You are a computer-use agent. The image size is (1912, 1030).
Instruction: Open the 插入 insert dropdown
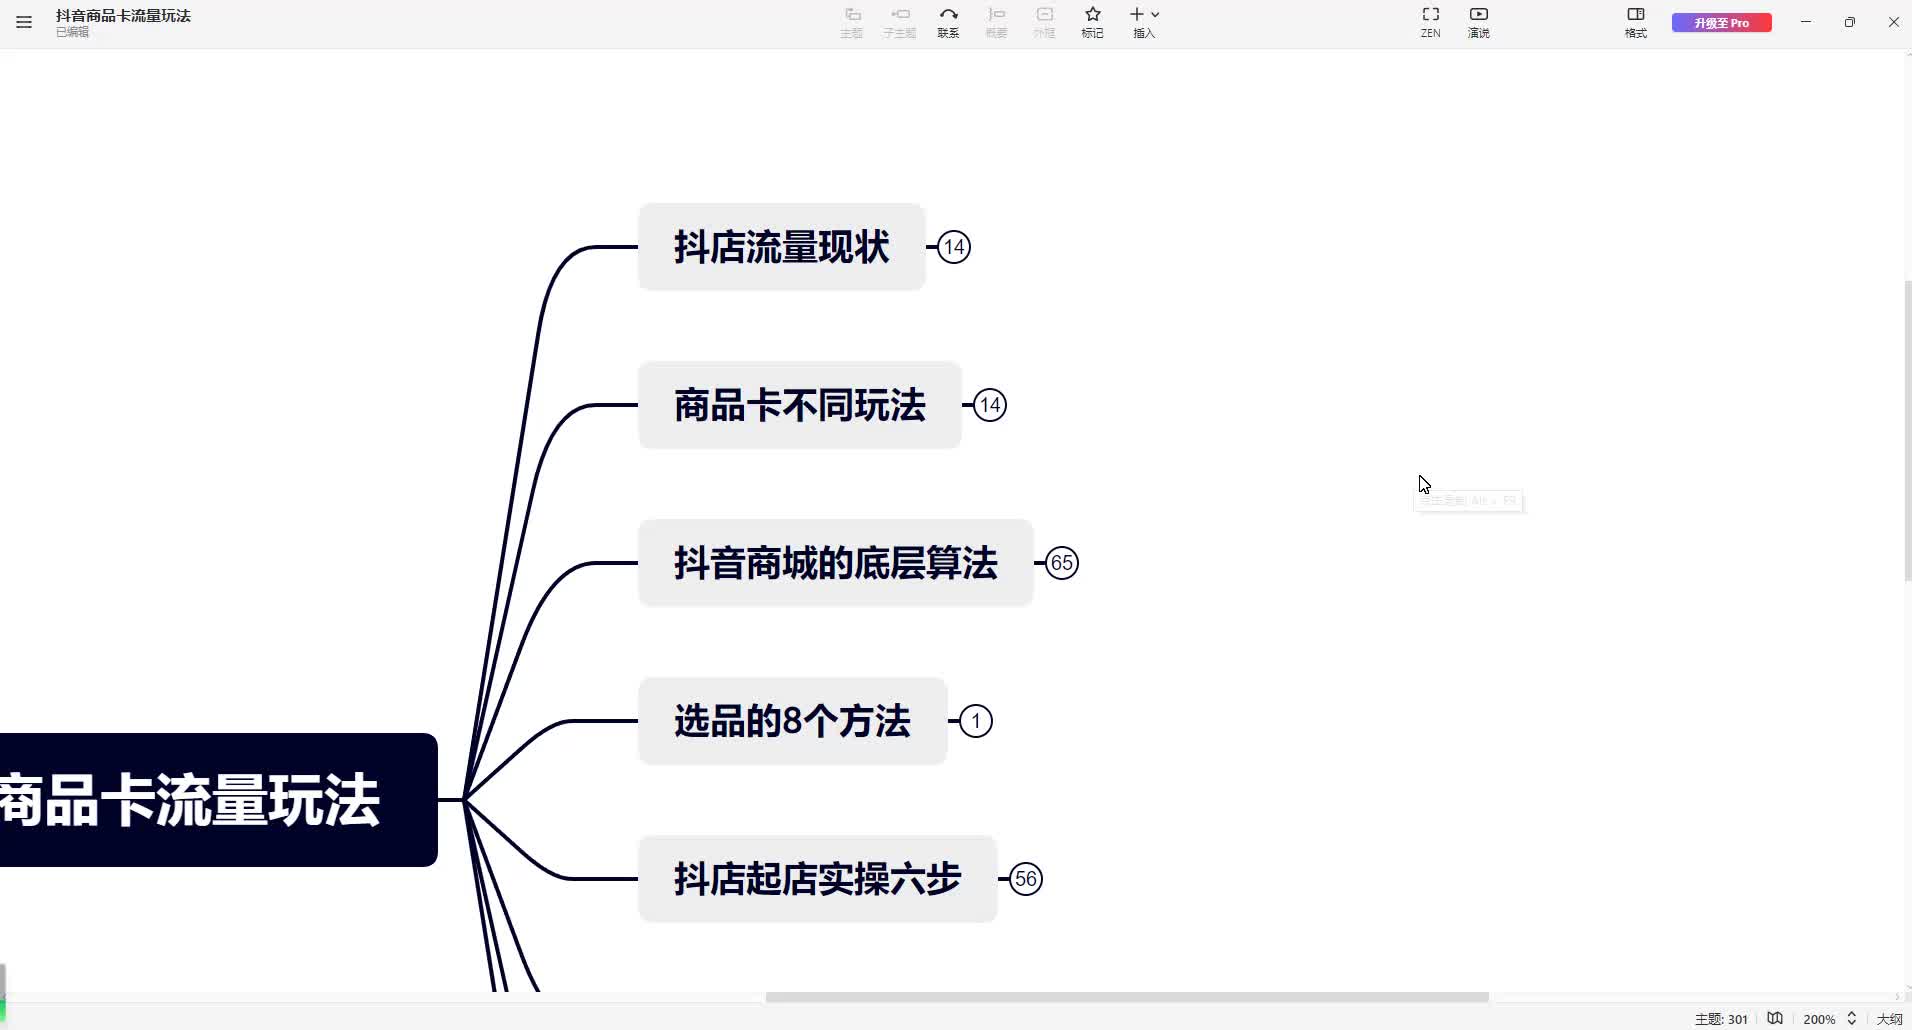(x=1144, y=22)
